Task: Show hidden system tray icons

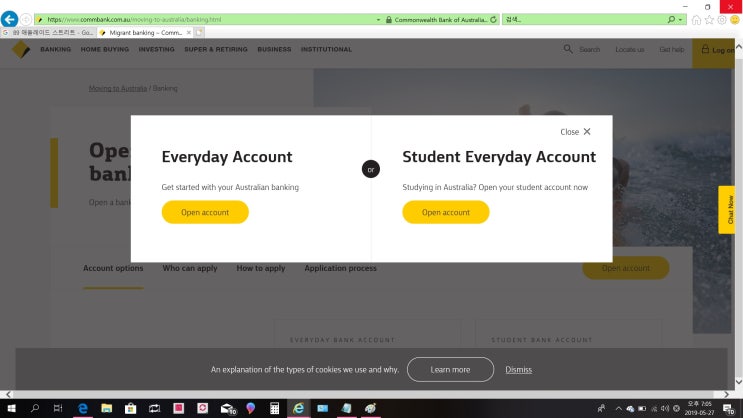Action: pos(618,409)
